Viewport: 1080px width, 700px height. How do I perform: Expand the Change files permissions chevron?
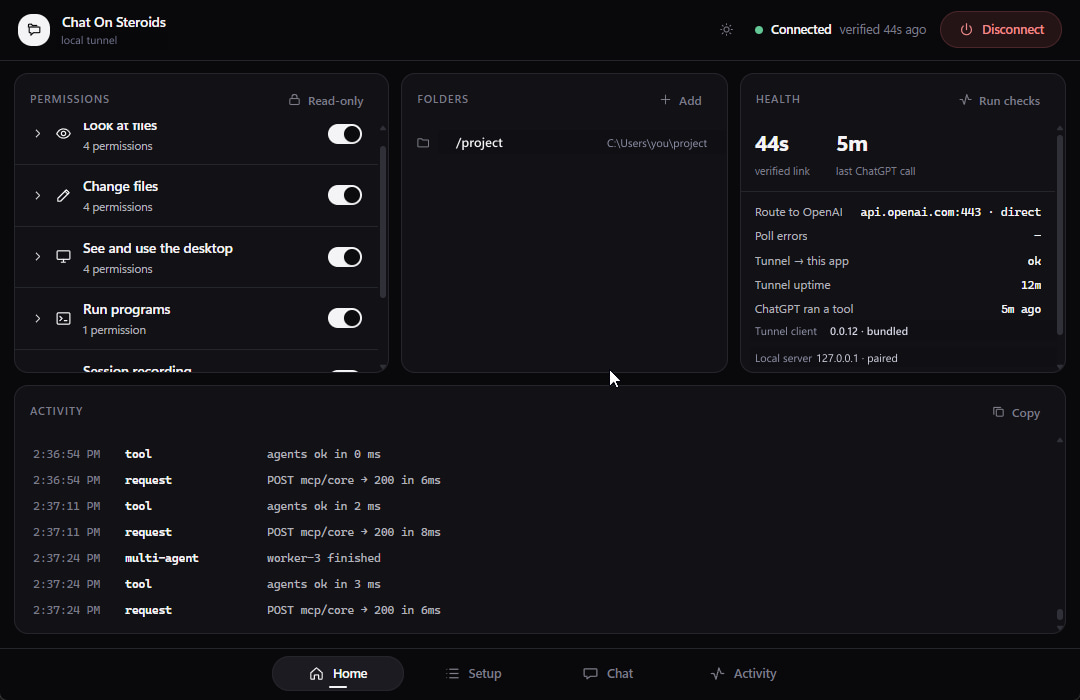point(38,196)
